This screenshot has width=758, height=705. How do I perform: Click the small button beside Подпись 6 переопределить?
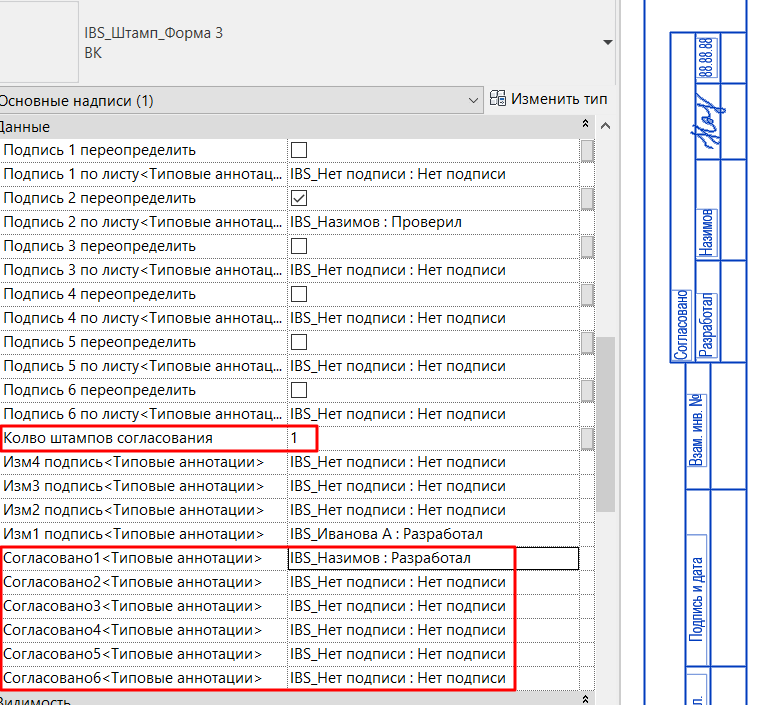[587, 390]
